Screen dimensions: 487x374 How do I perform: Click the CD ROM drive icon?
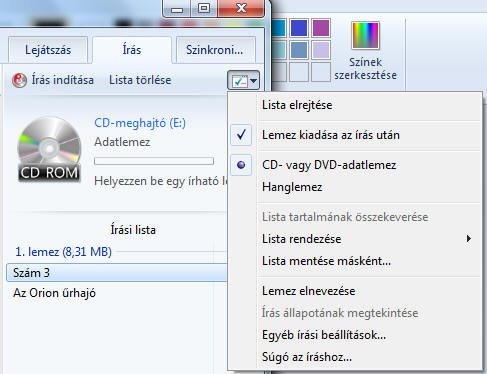(x=49, y=150)
